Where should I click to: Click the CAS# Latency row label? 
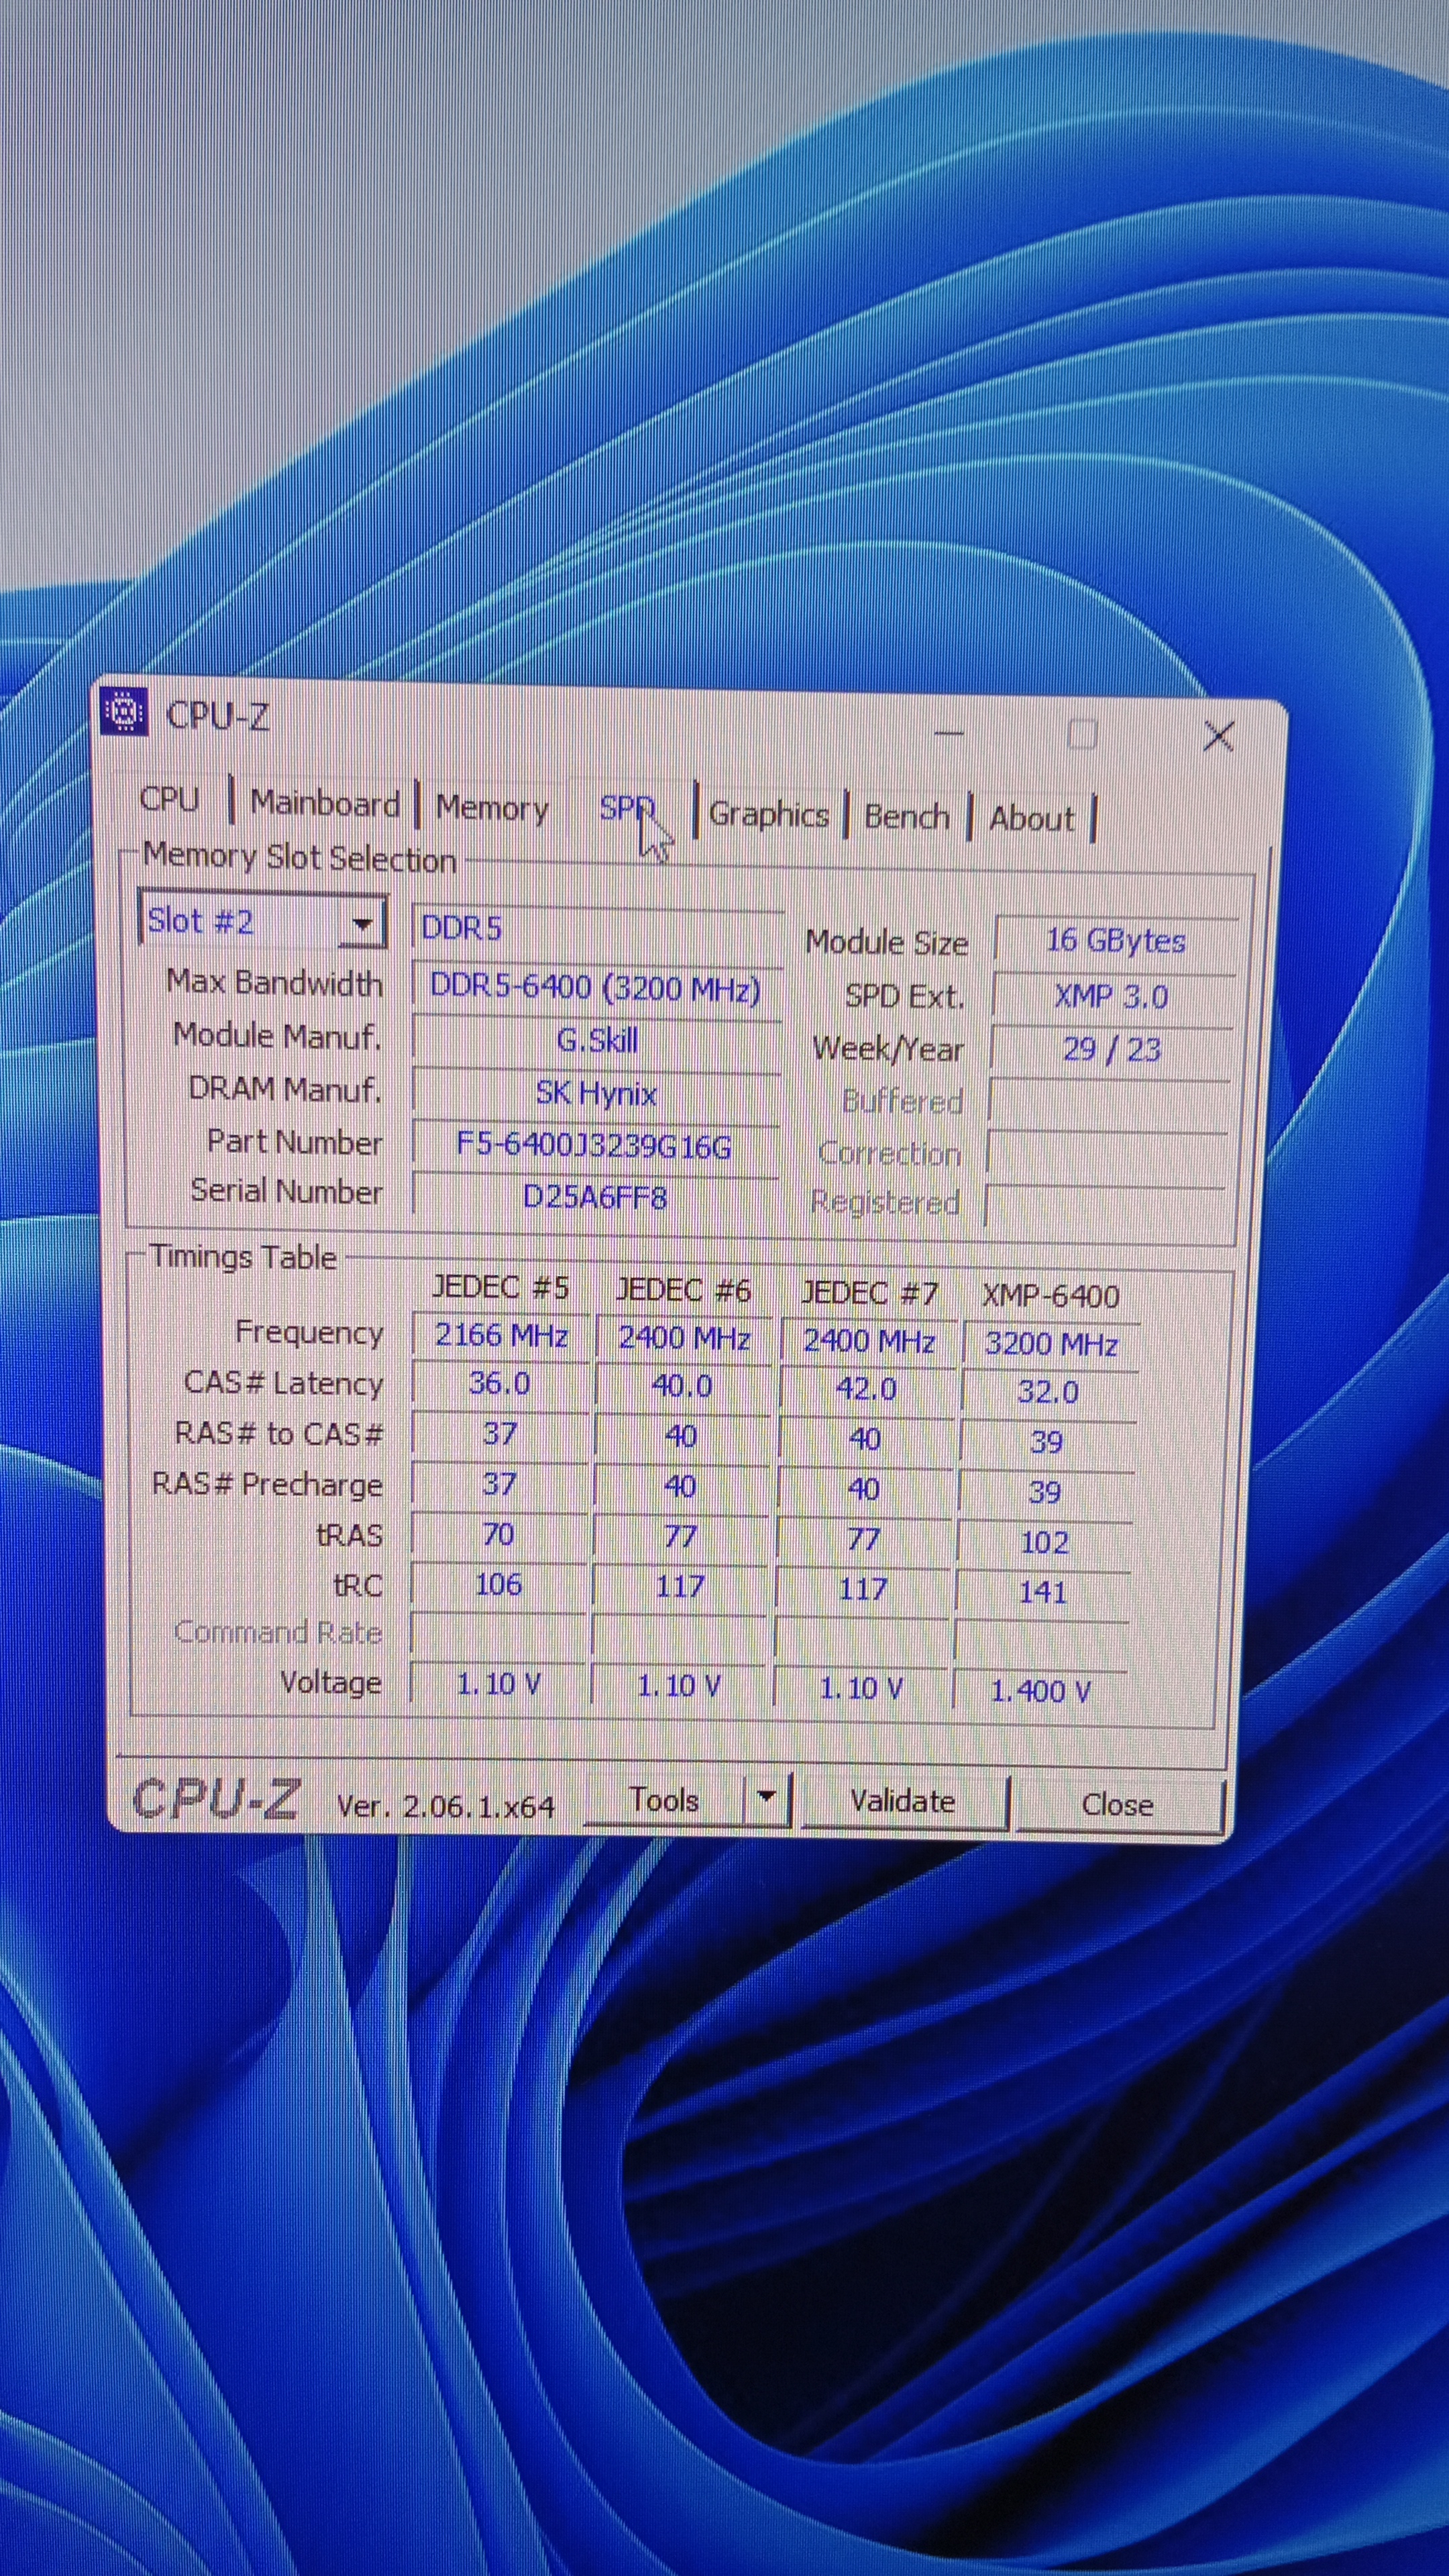pyautogui.click(x=284, y=1383)
